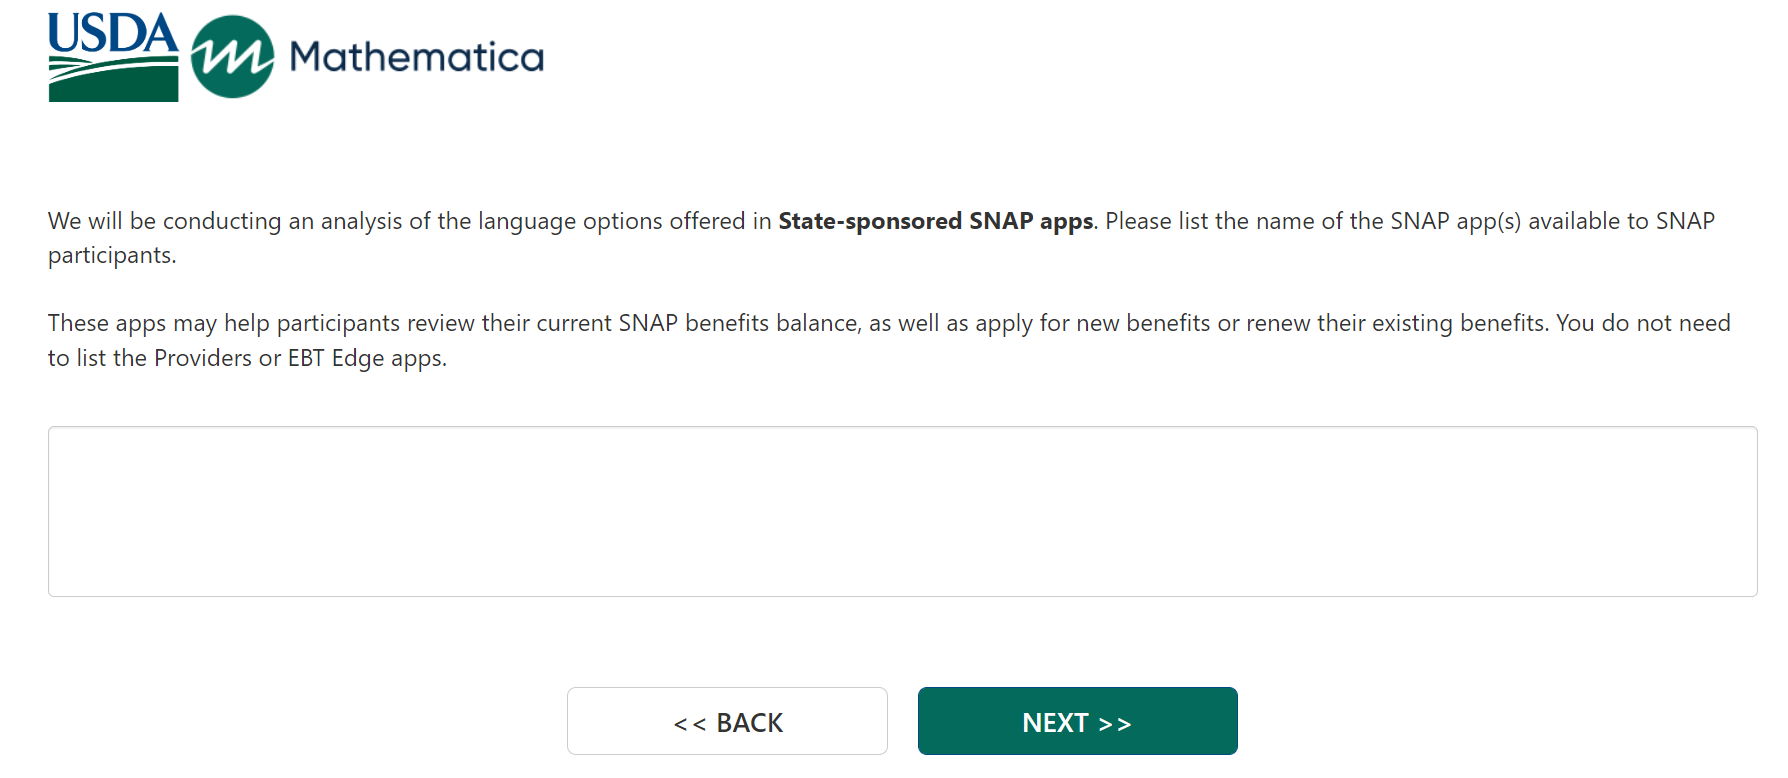Focus the SNAP app names text box
The image size is (1788, 778).
pos(902,511)
